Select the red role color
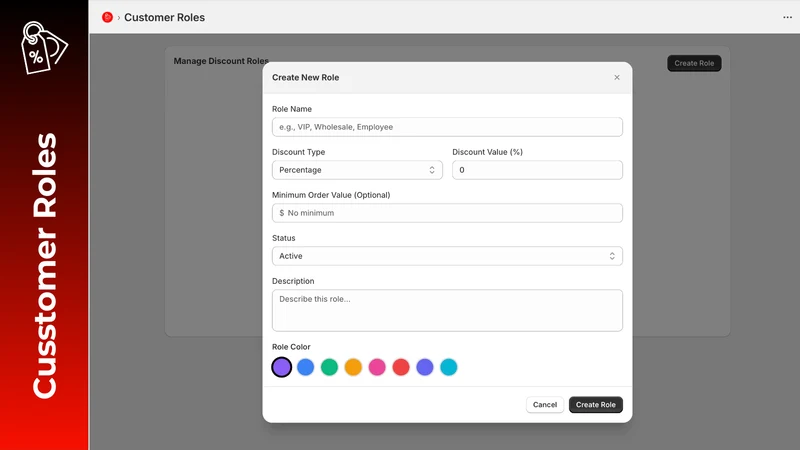This screenshot has height=450, width=800. (x=401, y=367)
